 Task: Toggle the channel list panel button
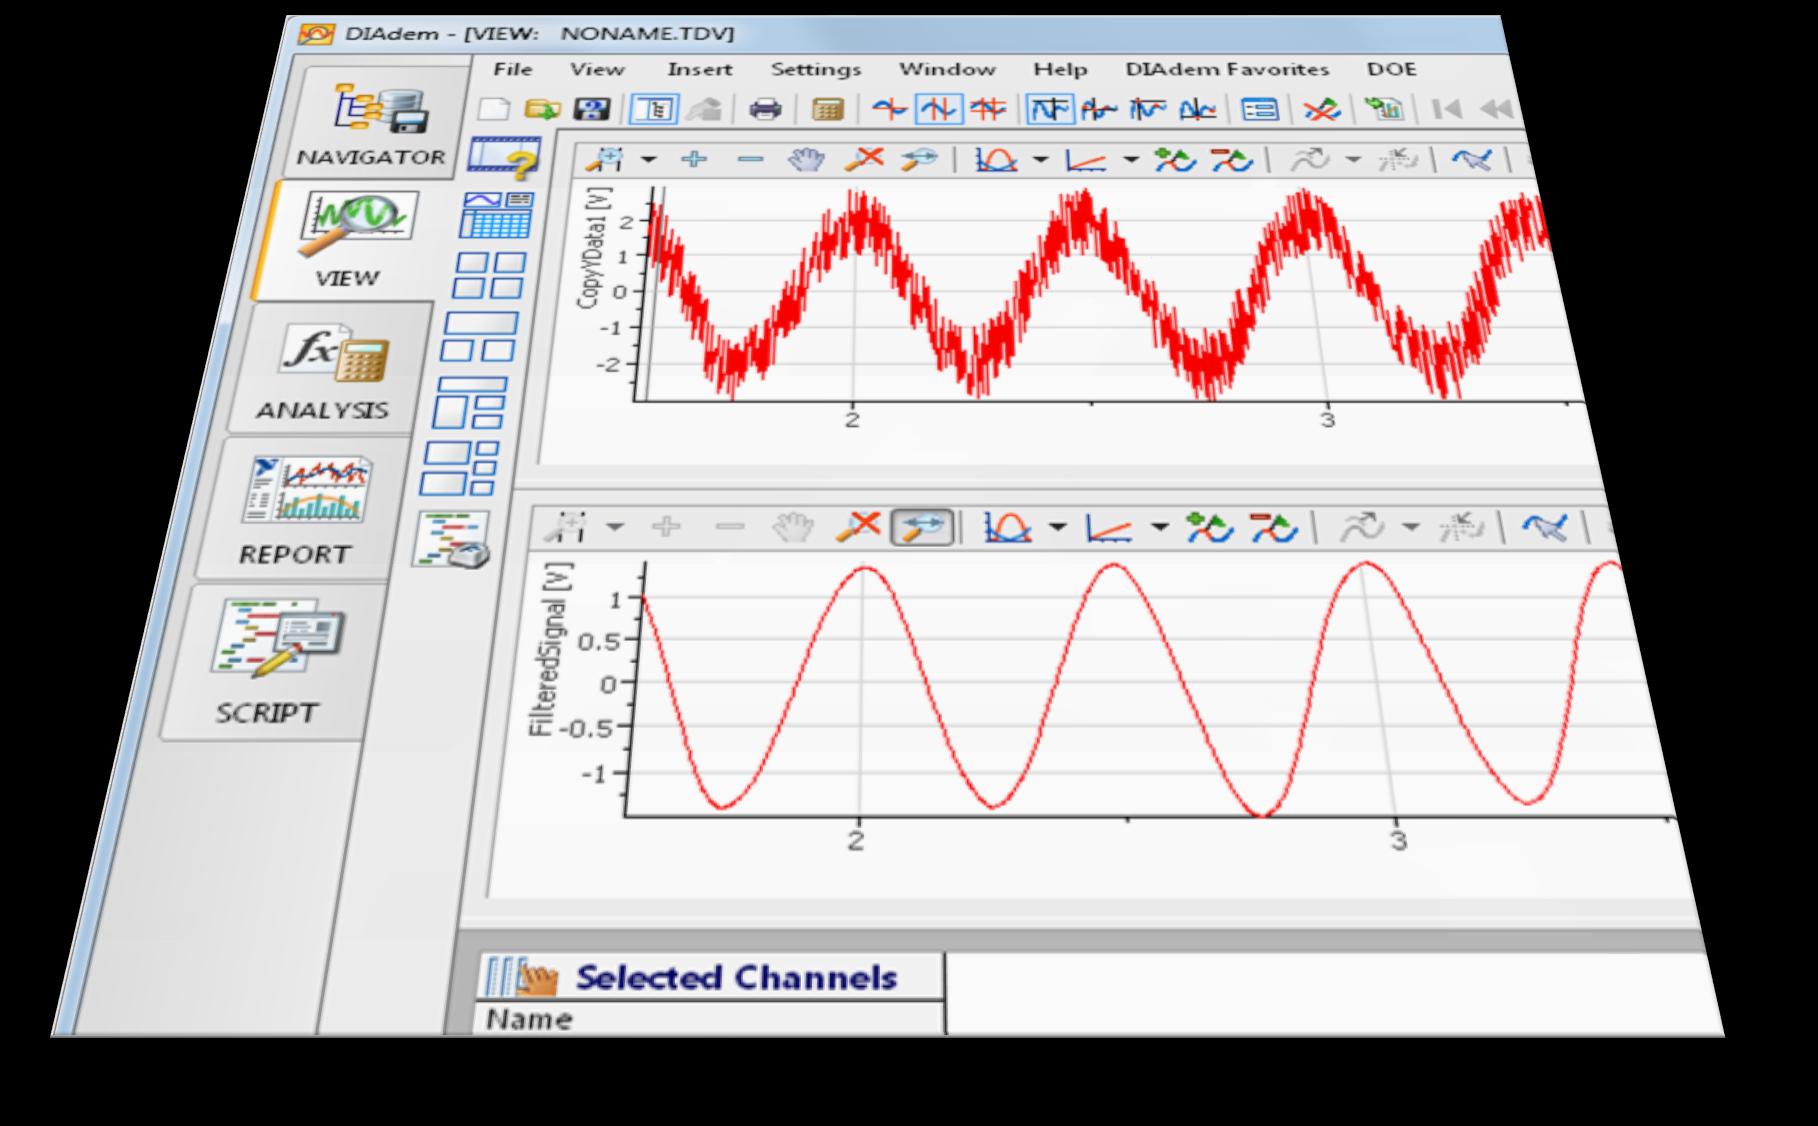pos(653,109)
